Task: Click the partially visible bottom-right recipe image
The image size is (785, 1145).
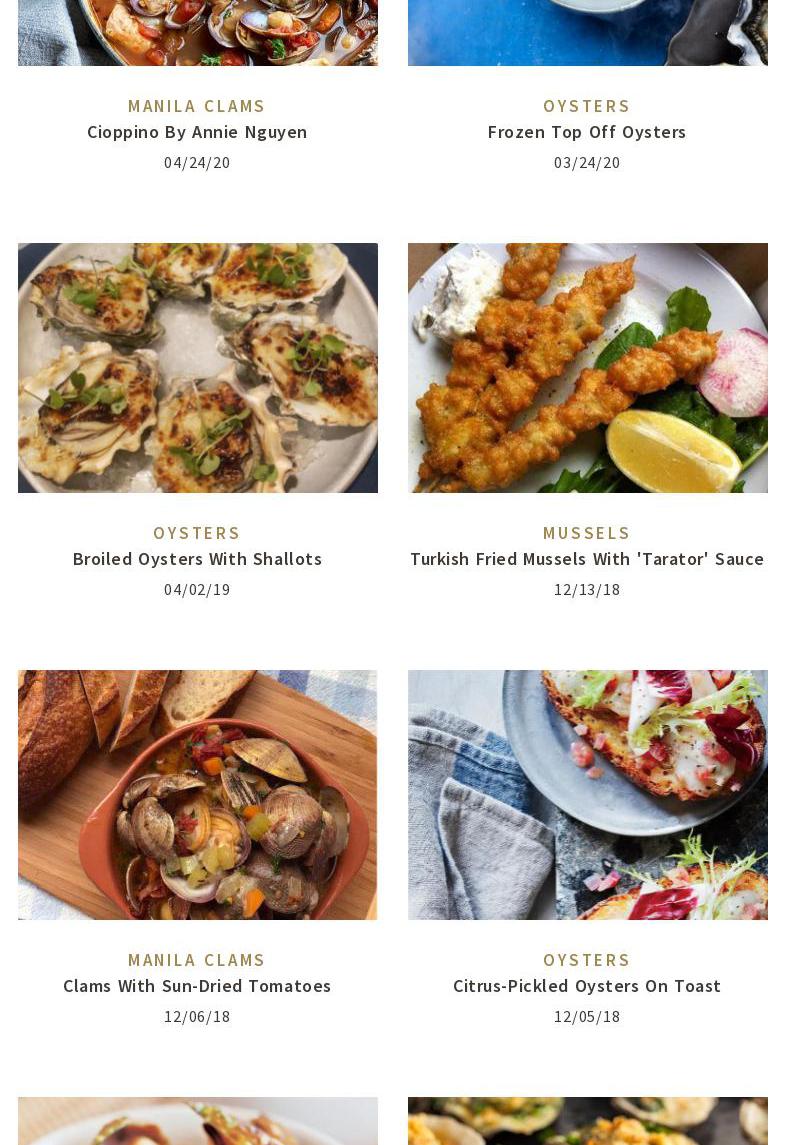Action: pyautogui.click(x=588, y=1121)
